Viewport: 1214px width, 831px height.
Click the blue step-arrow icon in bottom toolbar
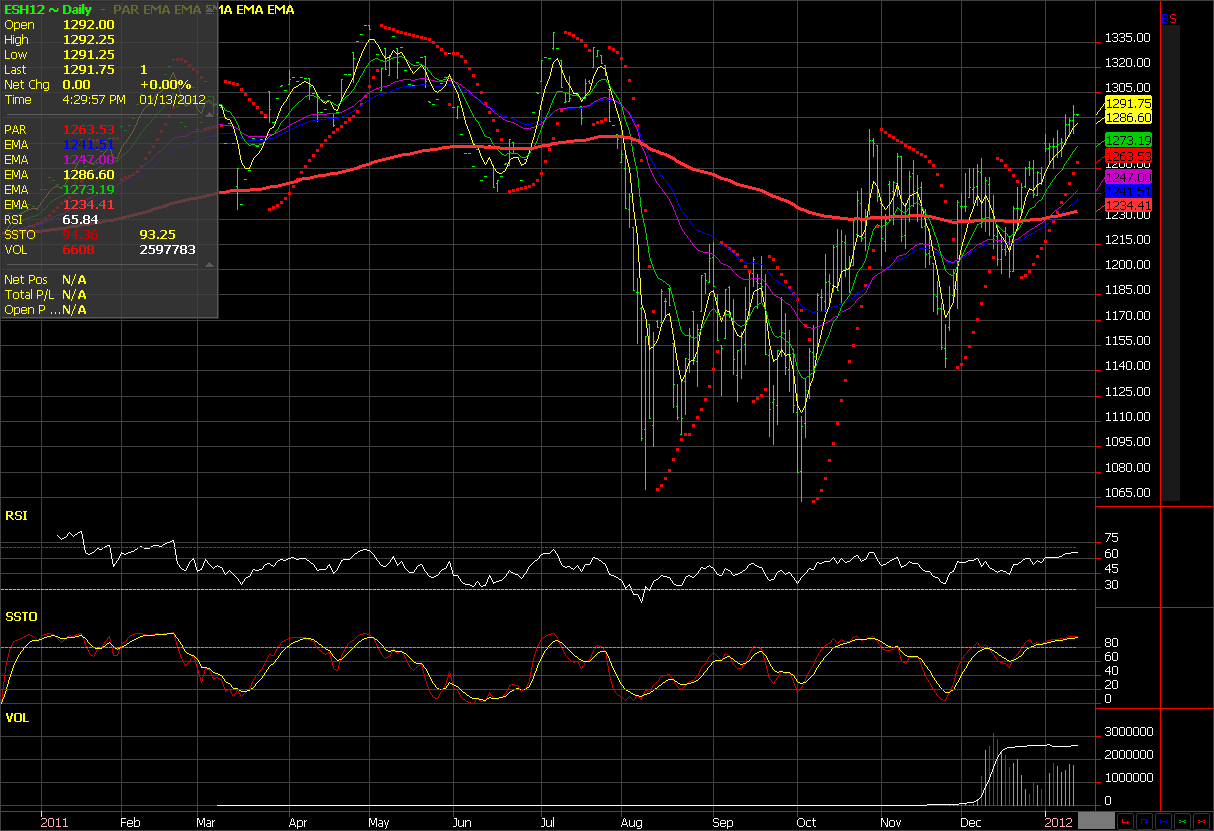coord(1145,822)
